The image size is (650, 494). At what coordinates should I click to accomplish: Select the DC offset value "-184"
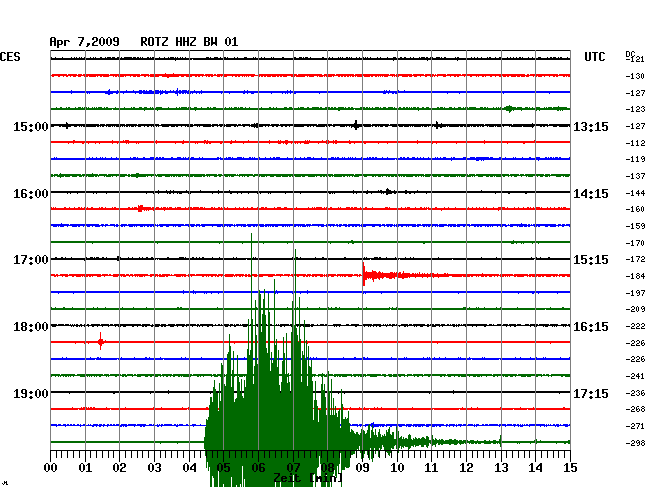point(635,276)
